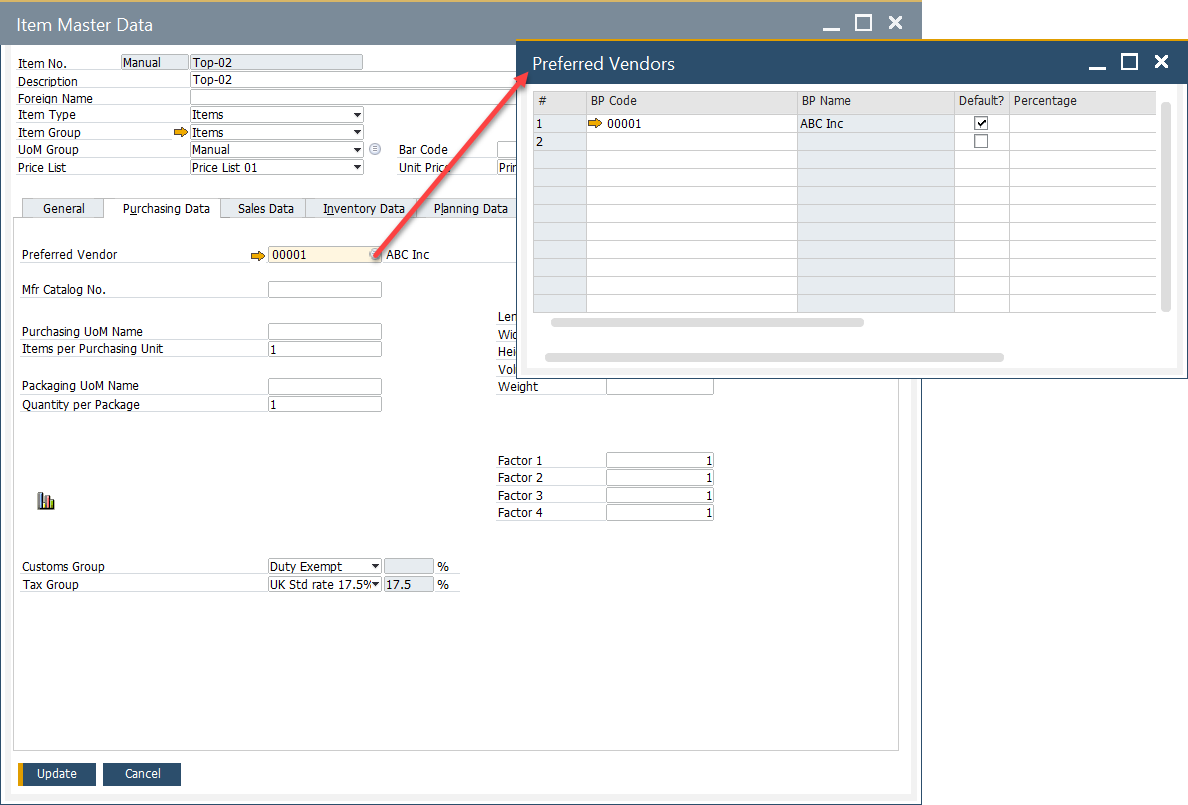
Task: Click the BP Code 00001 link arrow
Action: click(x=595, y=124)
